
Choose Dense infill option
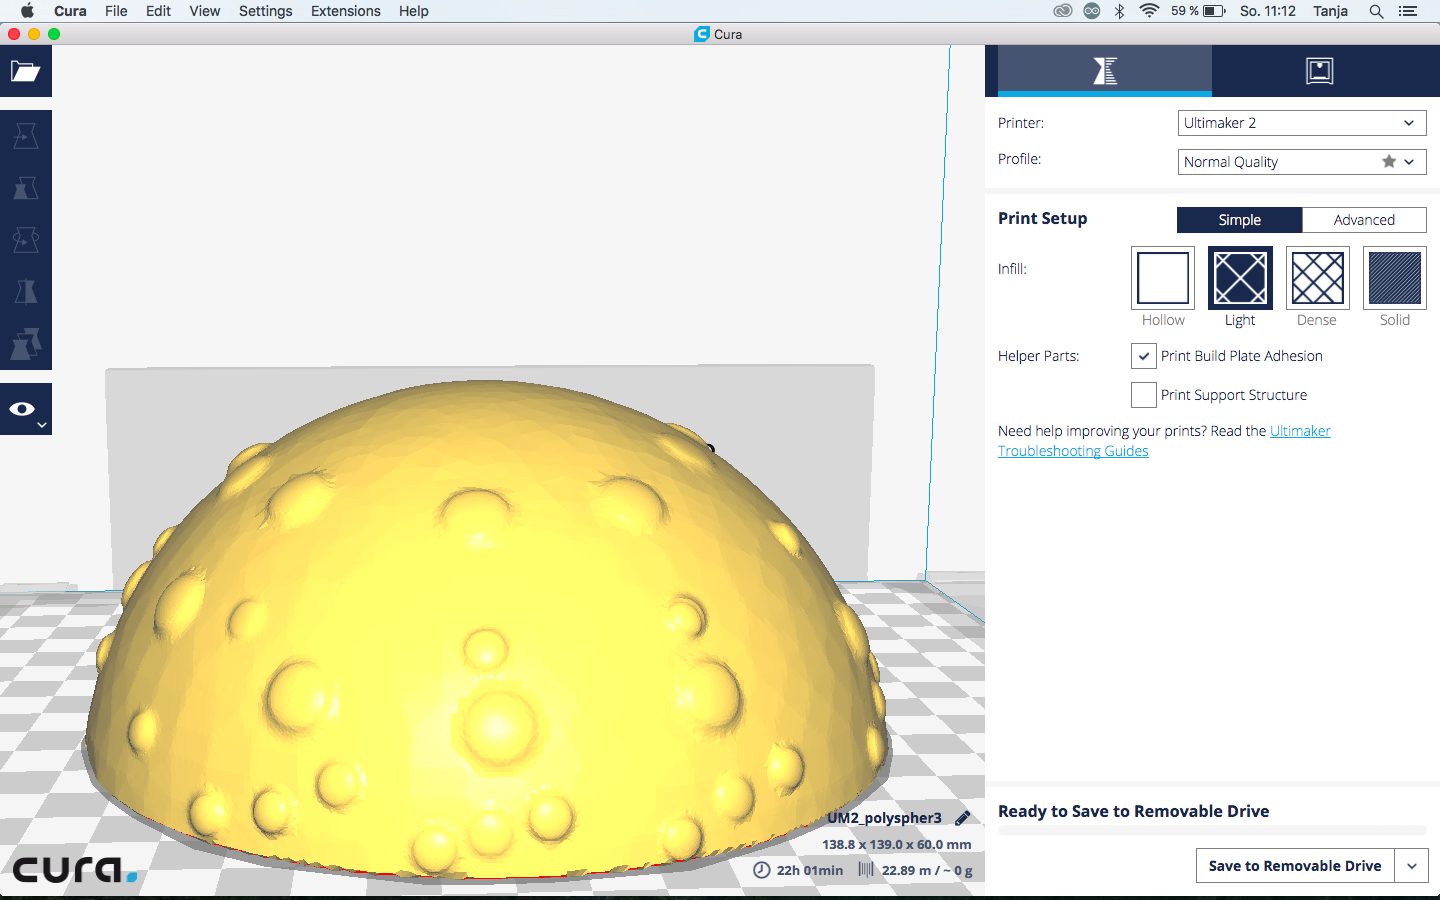1317,278
